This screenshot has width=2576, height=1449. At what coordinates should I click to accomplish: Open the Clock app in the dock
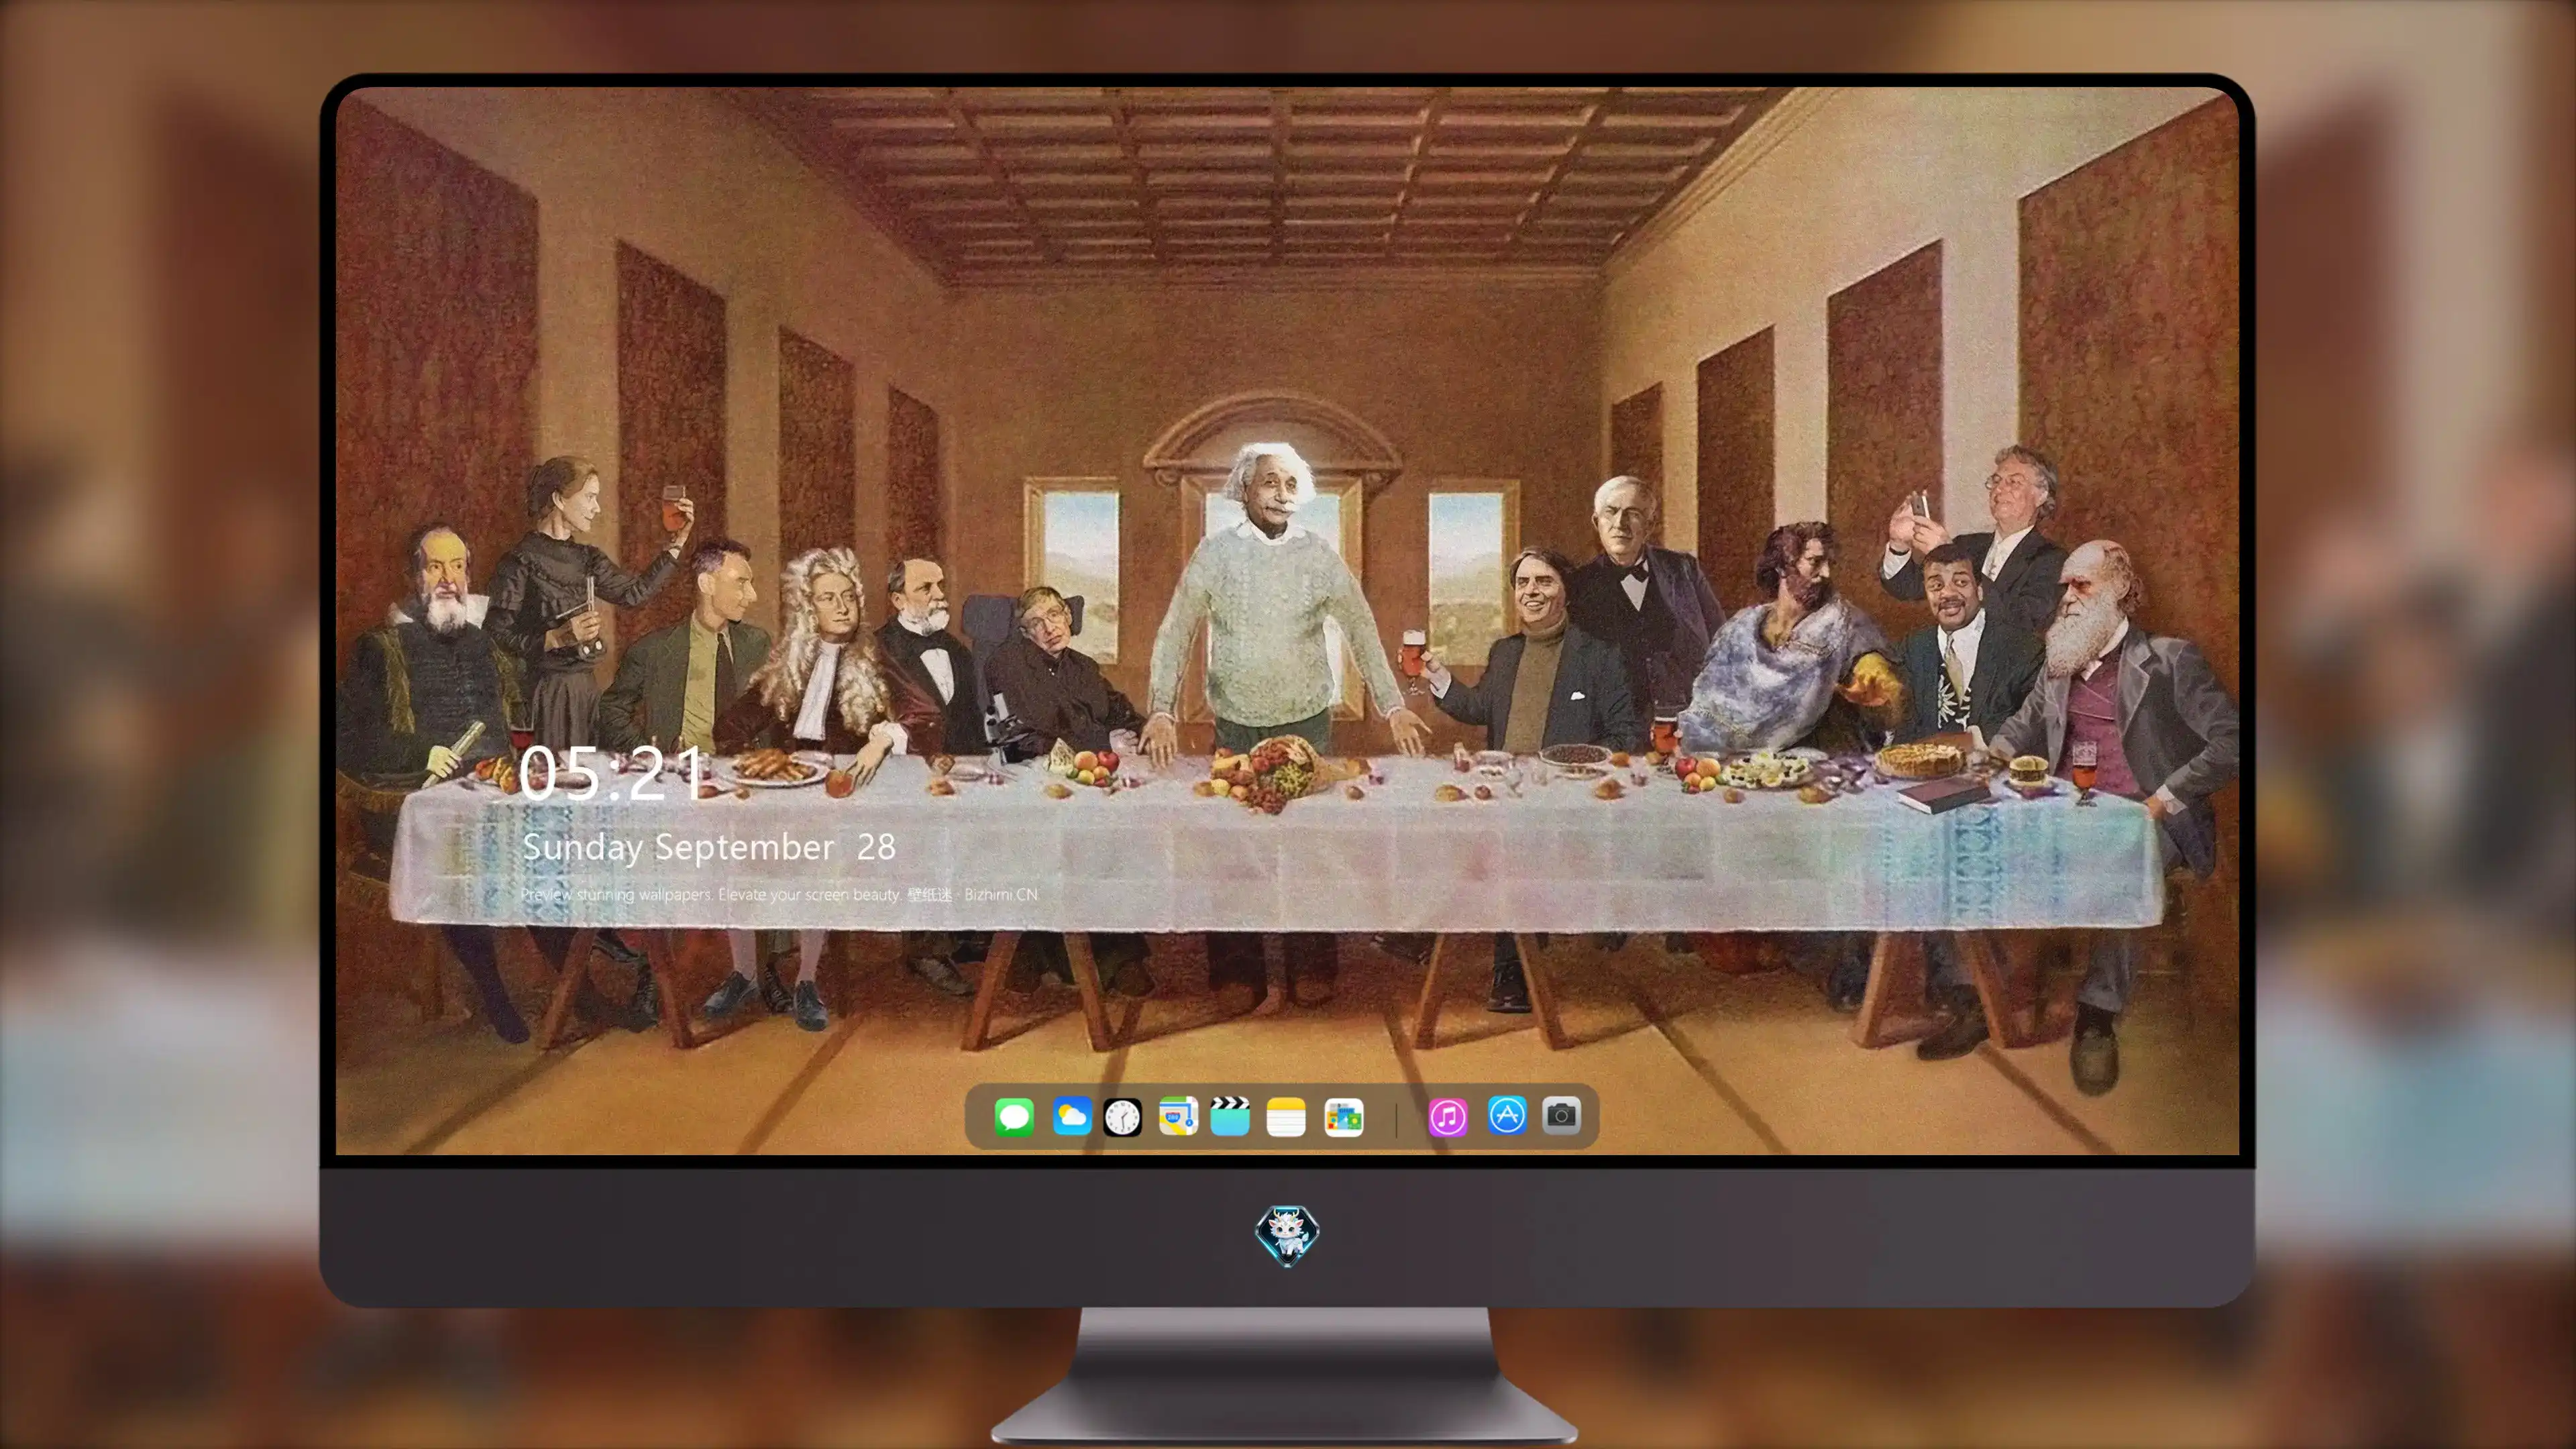[1122, 1117]
